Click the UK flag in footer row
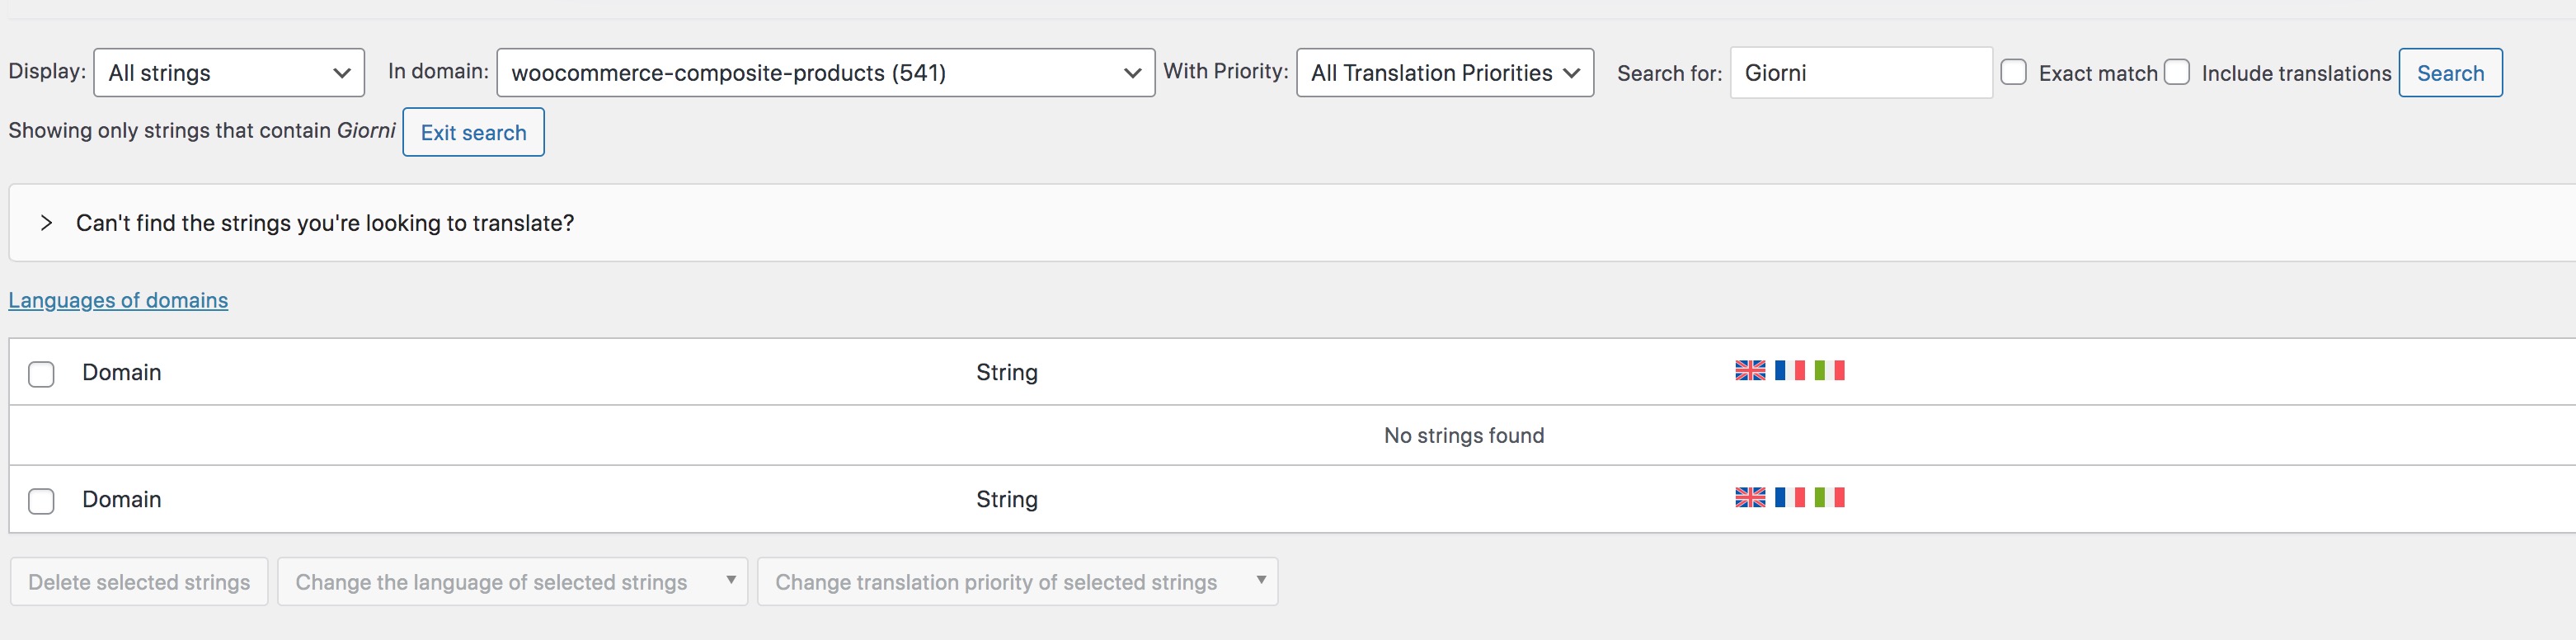 coord(1750,498)
